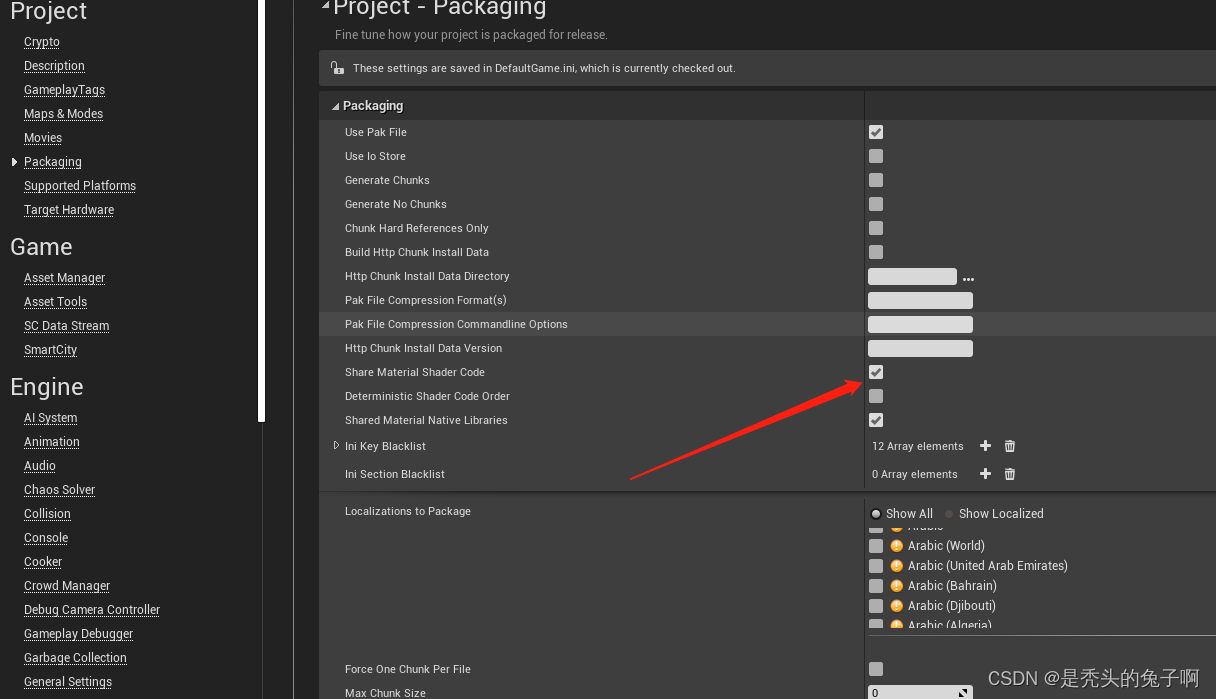The height and width of the screenshot is (699, 1216).
Task: Collapse the Packaging section header
Action: 336,106
